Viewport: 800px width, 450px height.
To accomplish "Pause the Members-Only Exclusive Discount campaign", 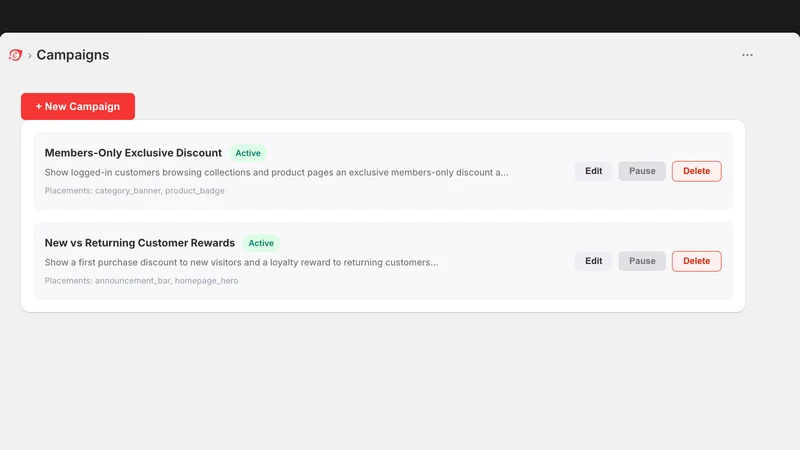I will 642,171.
